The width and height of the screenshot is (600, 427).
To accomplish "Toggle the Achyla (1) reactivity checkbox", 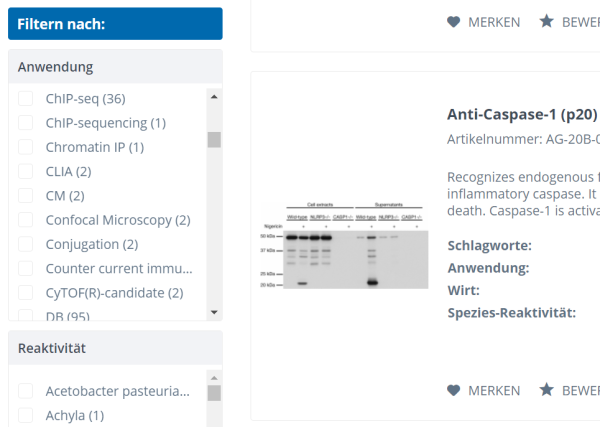I will [26, 415].
